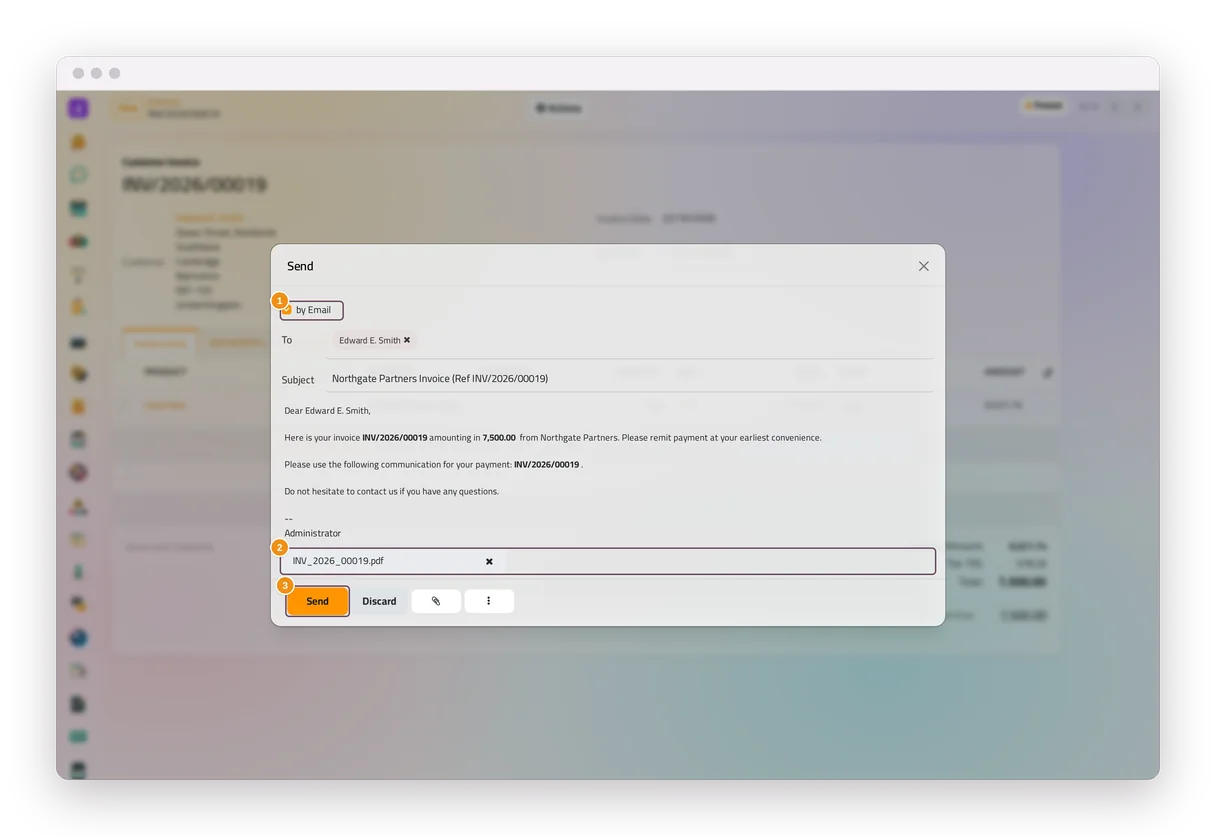Viewport: 1216px width, 836px height.
Task: Attach a file with paperclip button
Action: (x=436, y=601)
